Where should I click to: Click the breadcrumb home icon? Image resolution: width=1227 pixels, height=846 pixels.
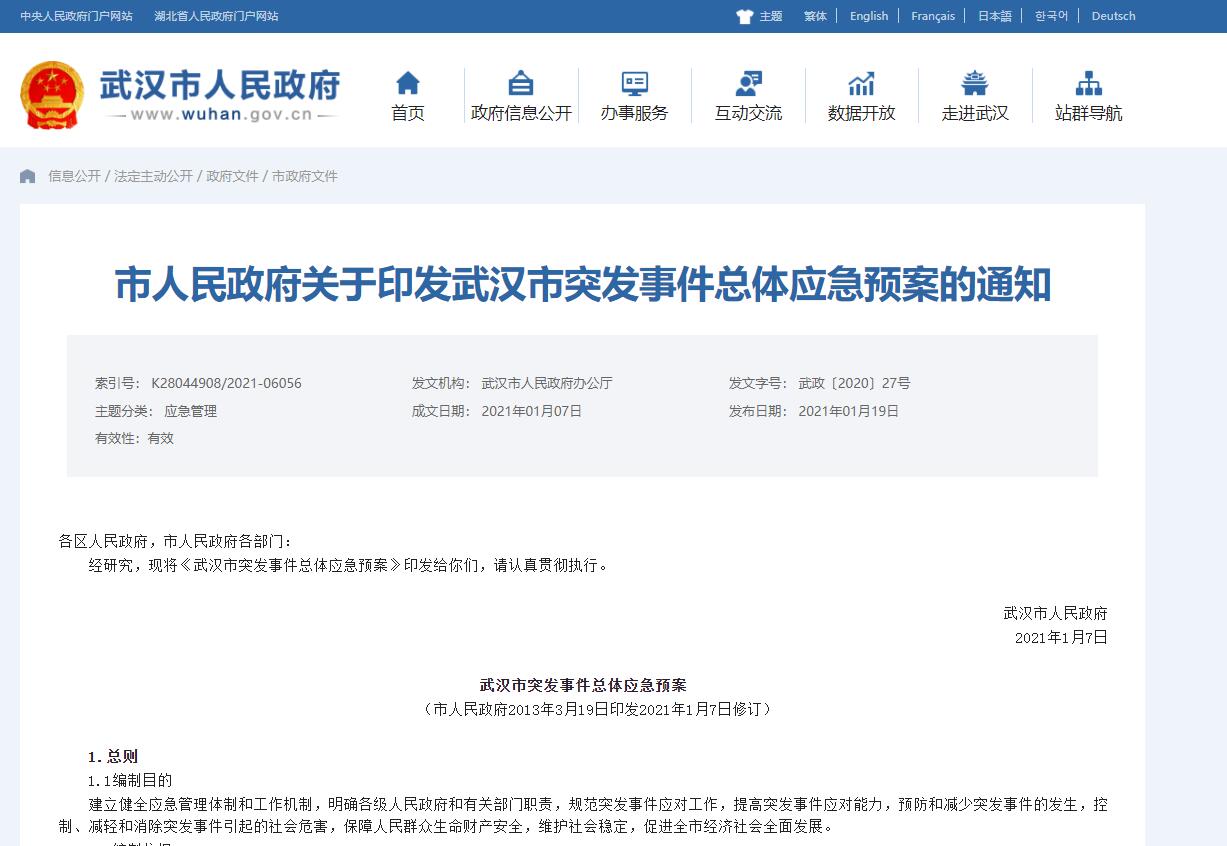pos(28,176)
